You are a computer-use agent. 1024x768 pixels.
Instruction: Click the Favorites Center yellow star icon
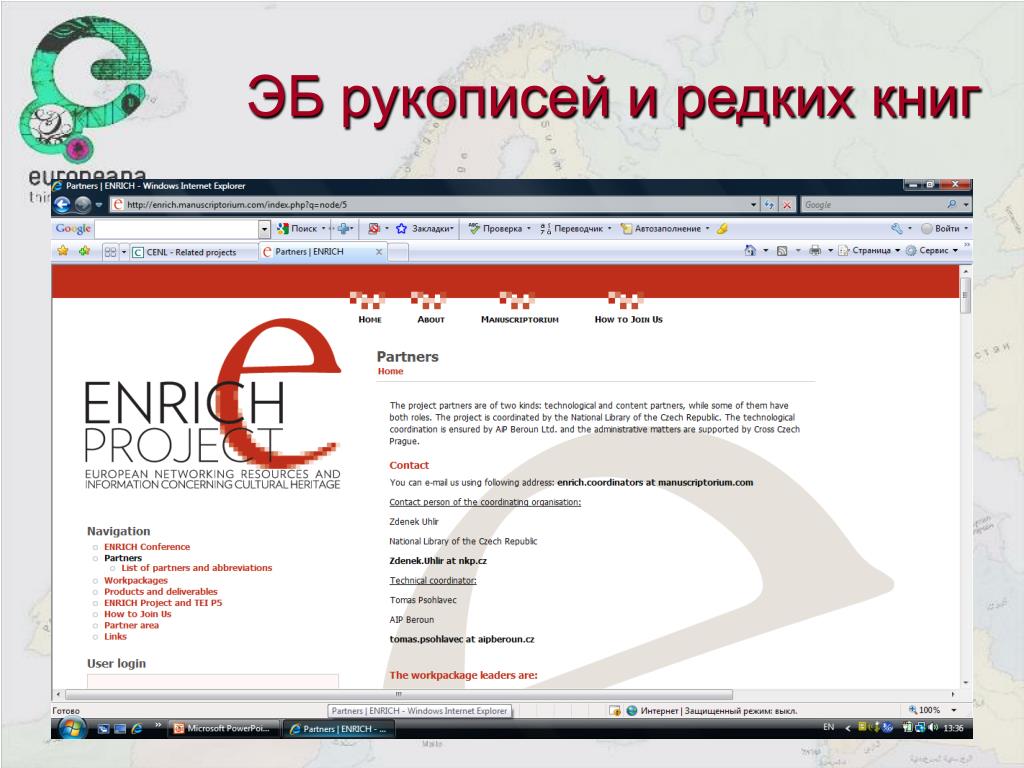63,251
